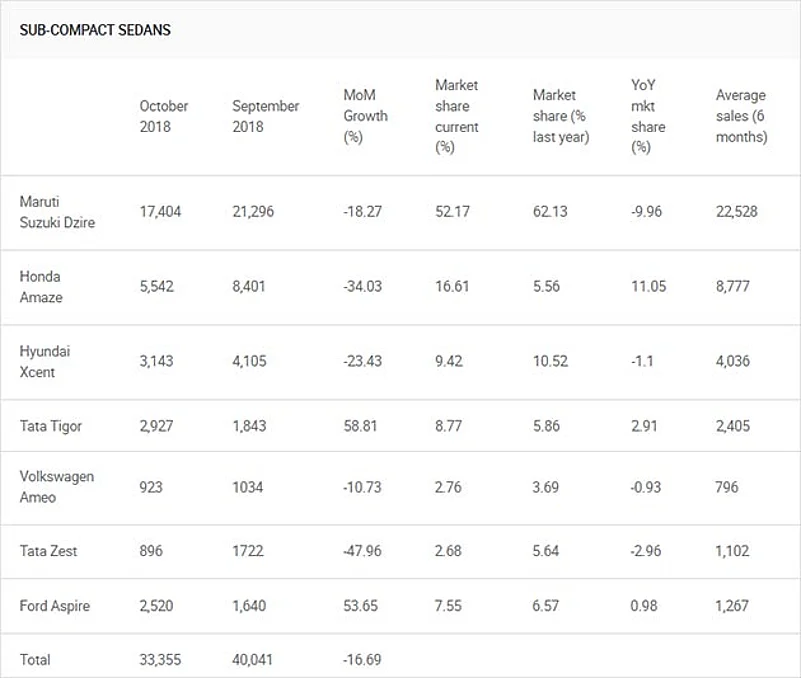The image size is (801, 678).
Task: Select the Tata Tigor row label
Action: pos(51,426)
